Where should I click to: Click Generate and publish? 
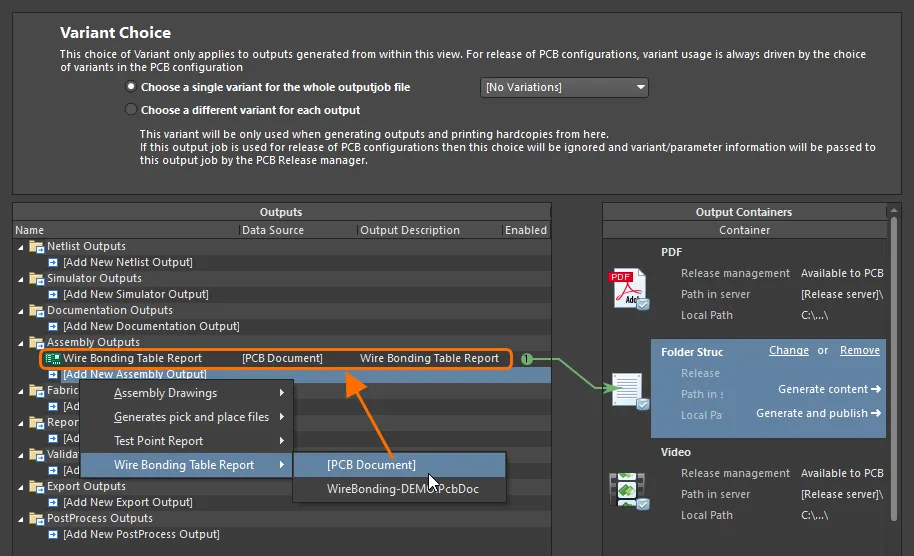(818, 413)
